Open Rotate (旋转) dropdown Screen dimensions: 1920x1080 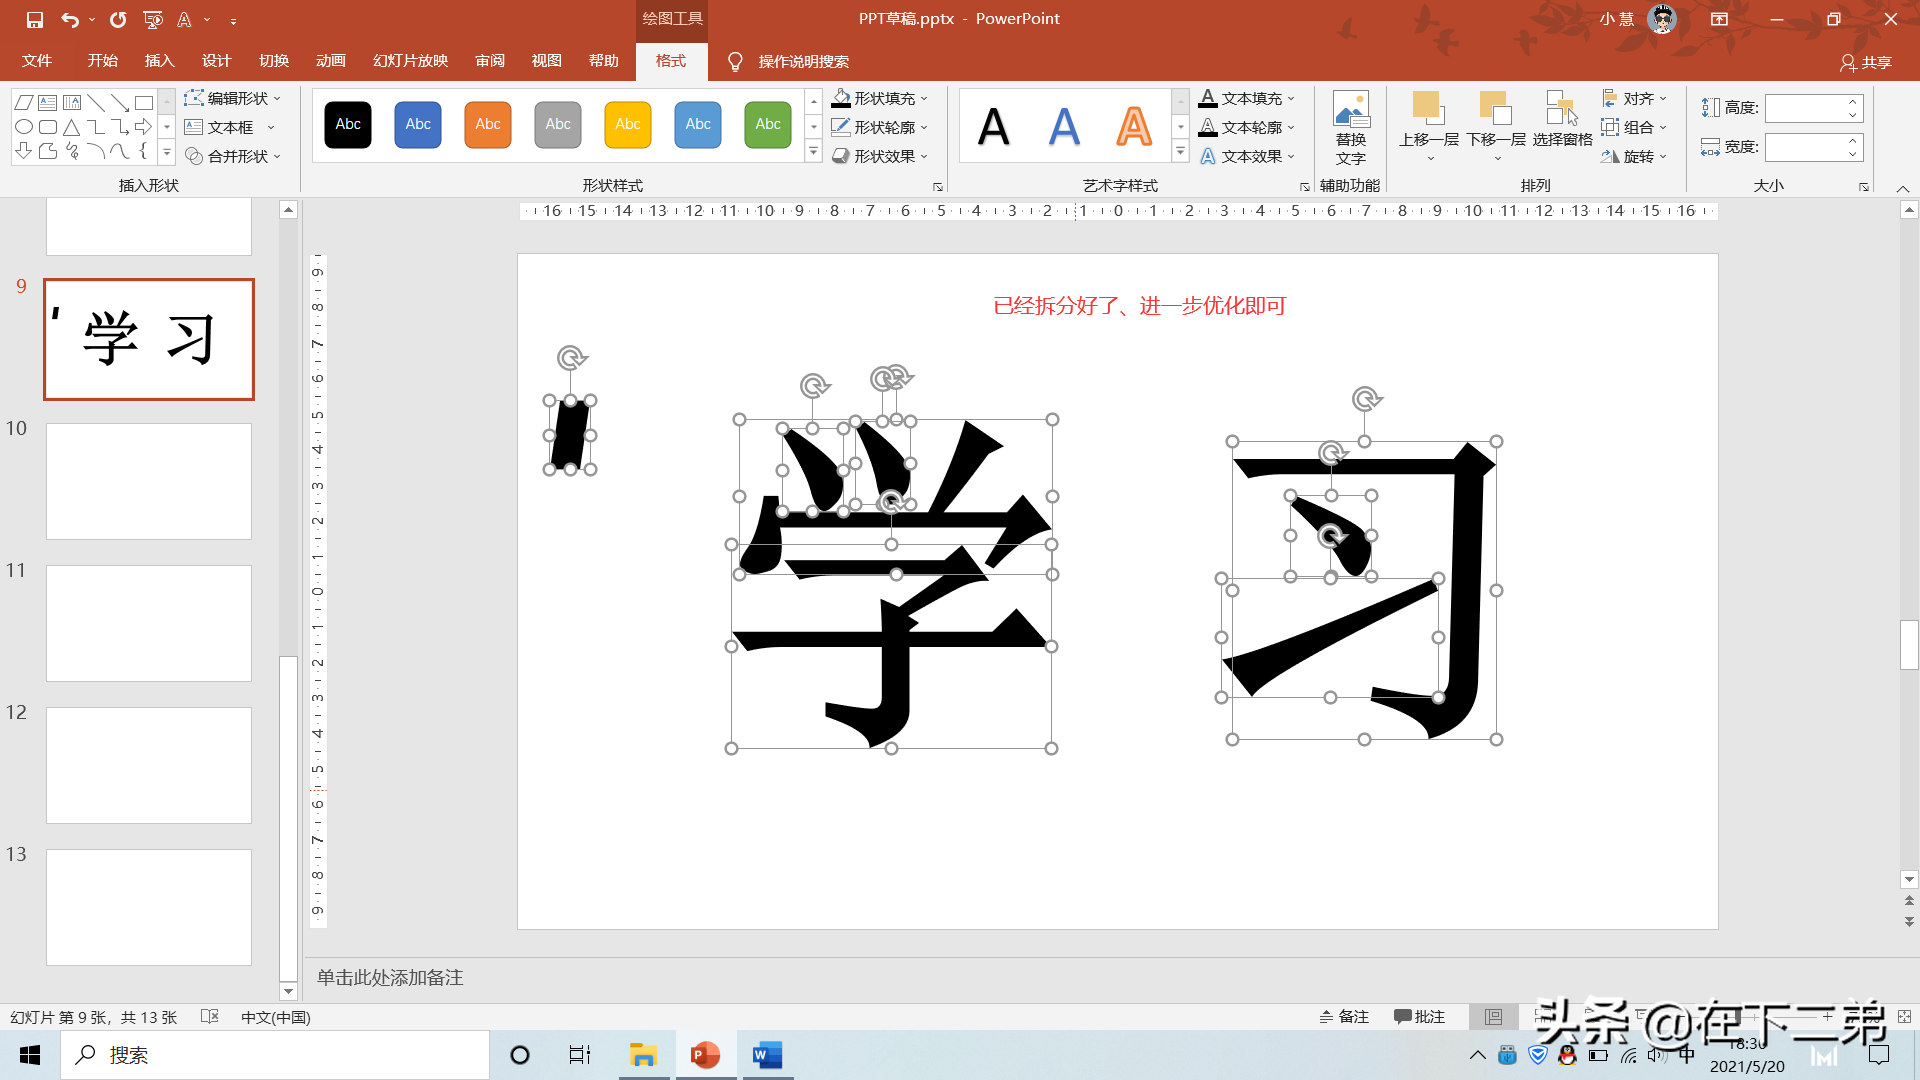(x=1635, y=156)
